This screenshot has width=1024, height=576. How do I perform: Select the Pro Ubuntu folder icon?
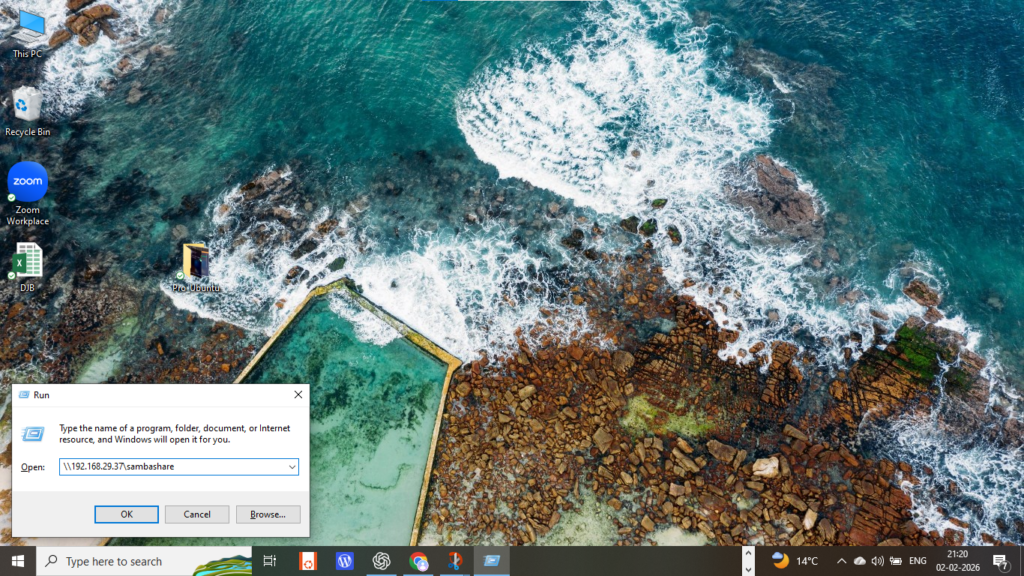196,268
